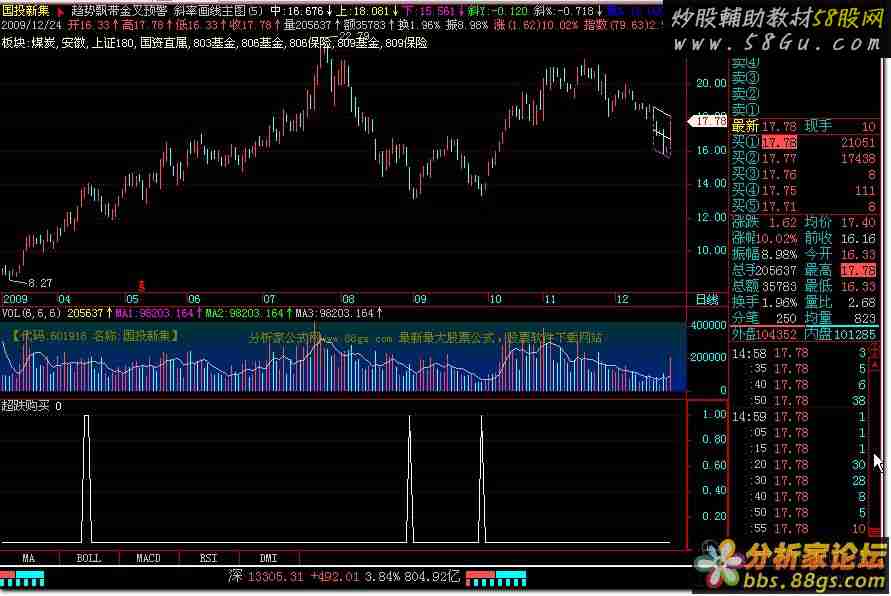Click the 日线 period label
The height and width of the screenshot is (596, 891).
tap(707, 299)
